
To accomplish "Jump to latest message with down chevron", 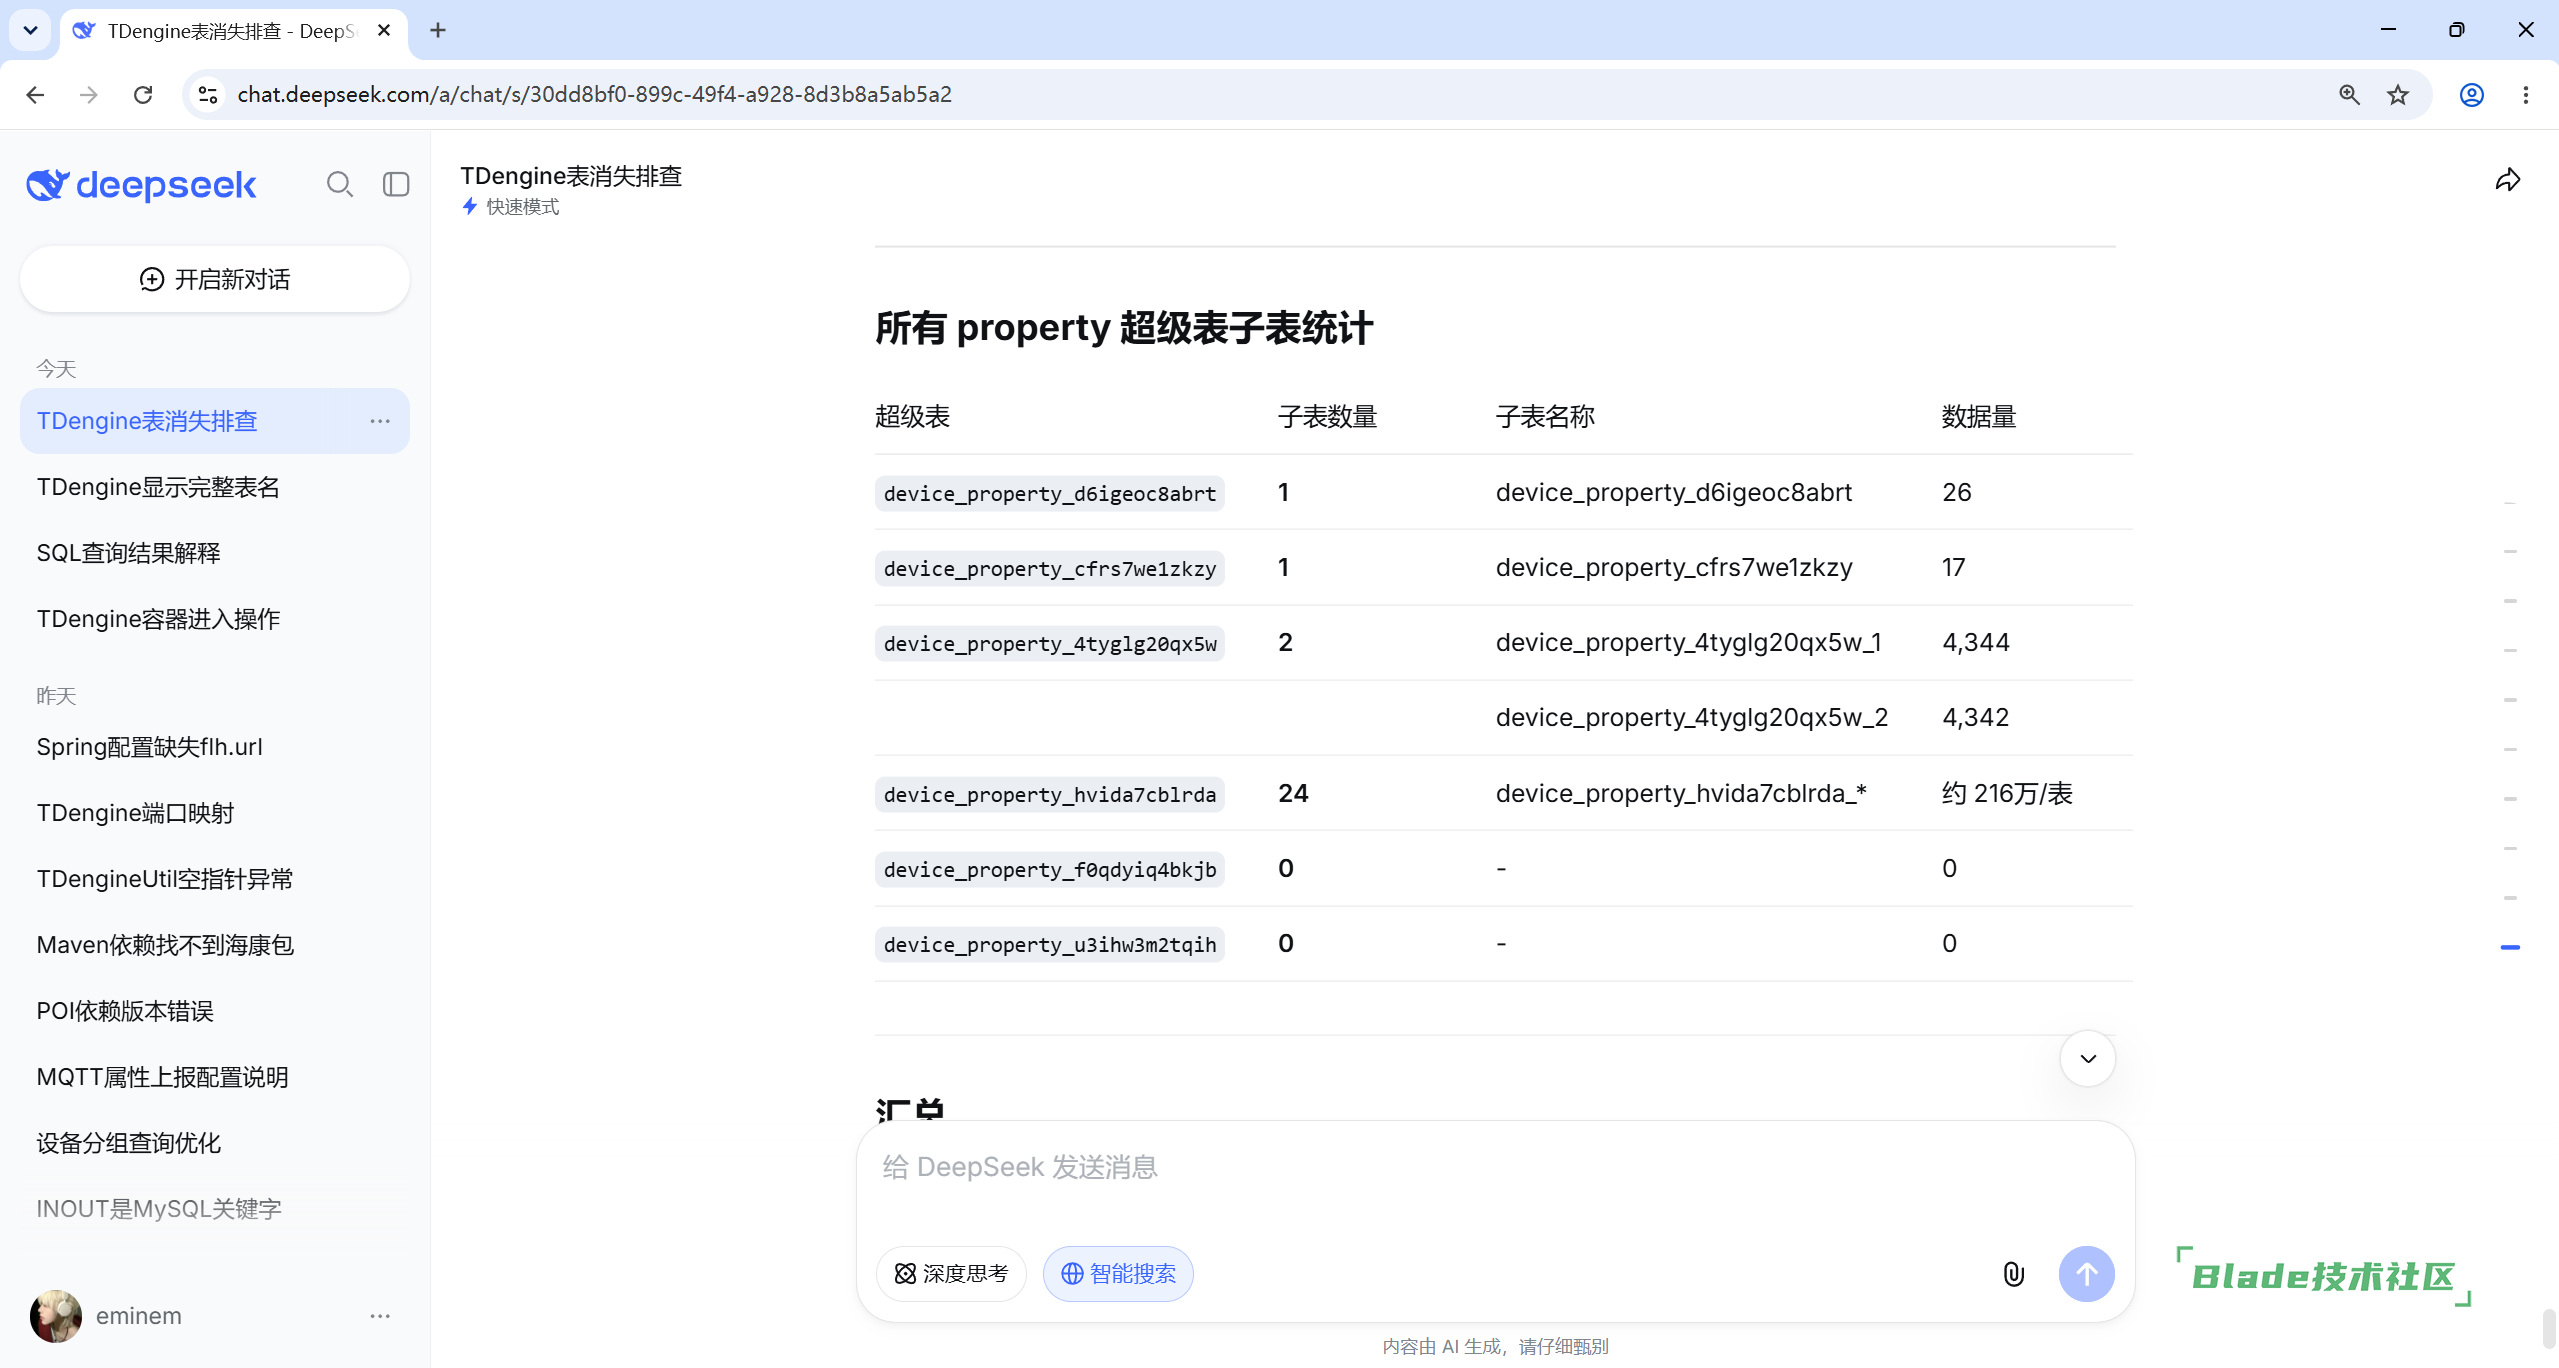I will (x=2087, y=1058).
